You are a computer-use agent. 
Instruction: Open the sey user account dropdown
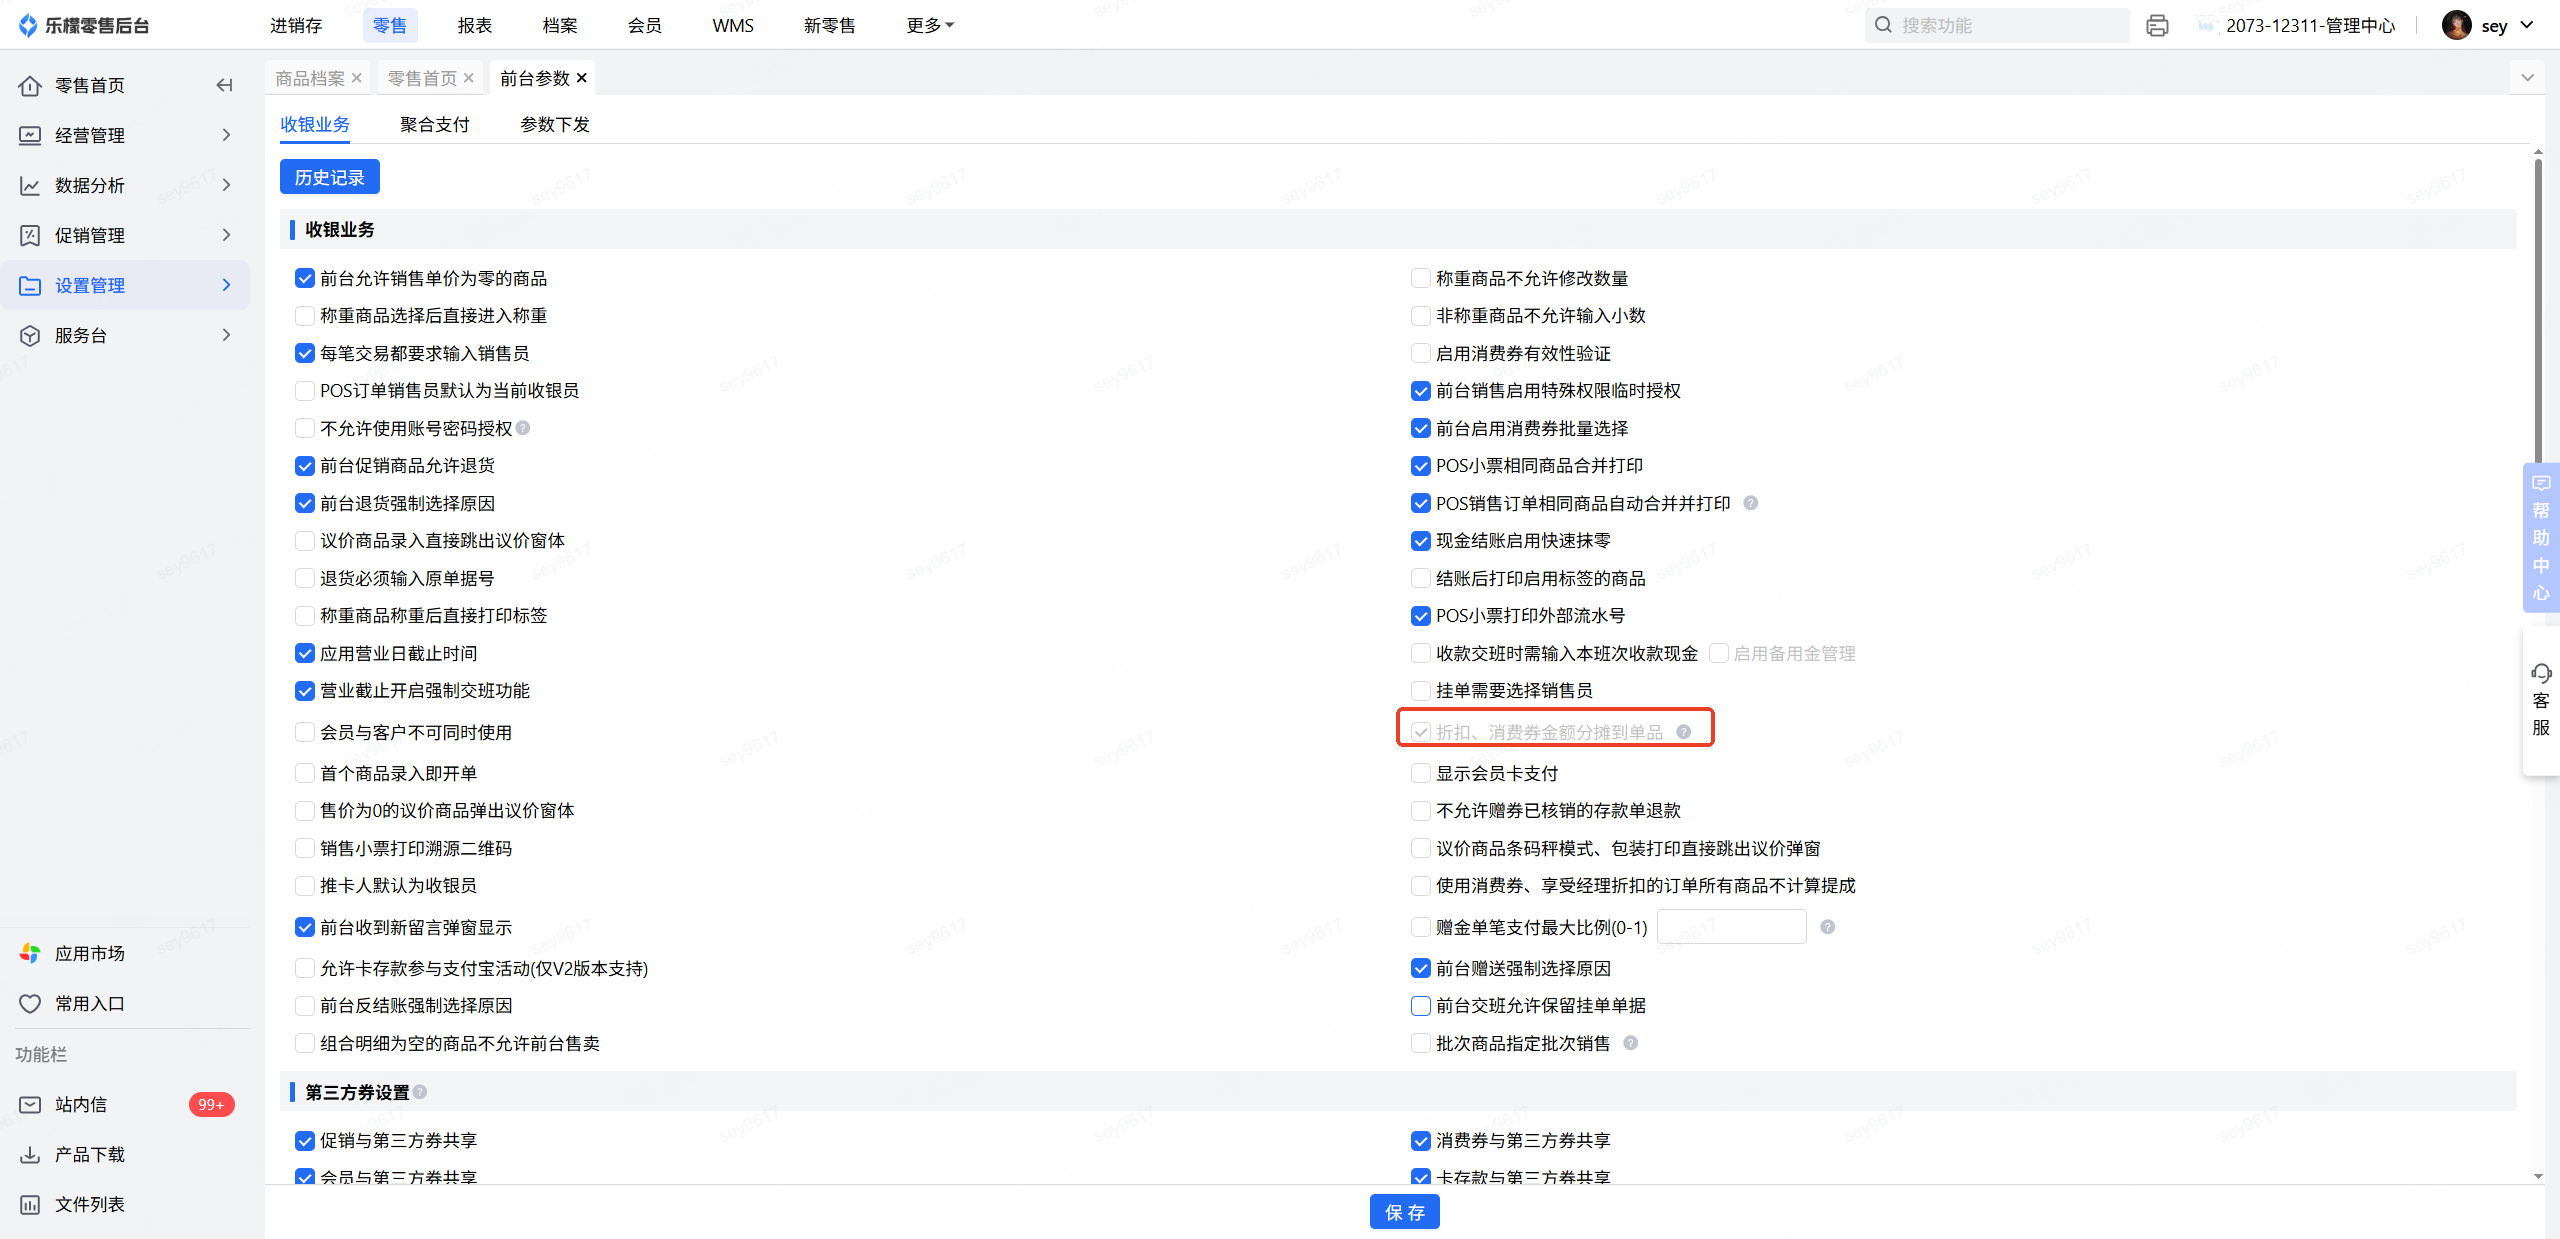[x=2492, y=26]
